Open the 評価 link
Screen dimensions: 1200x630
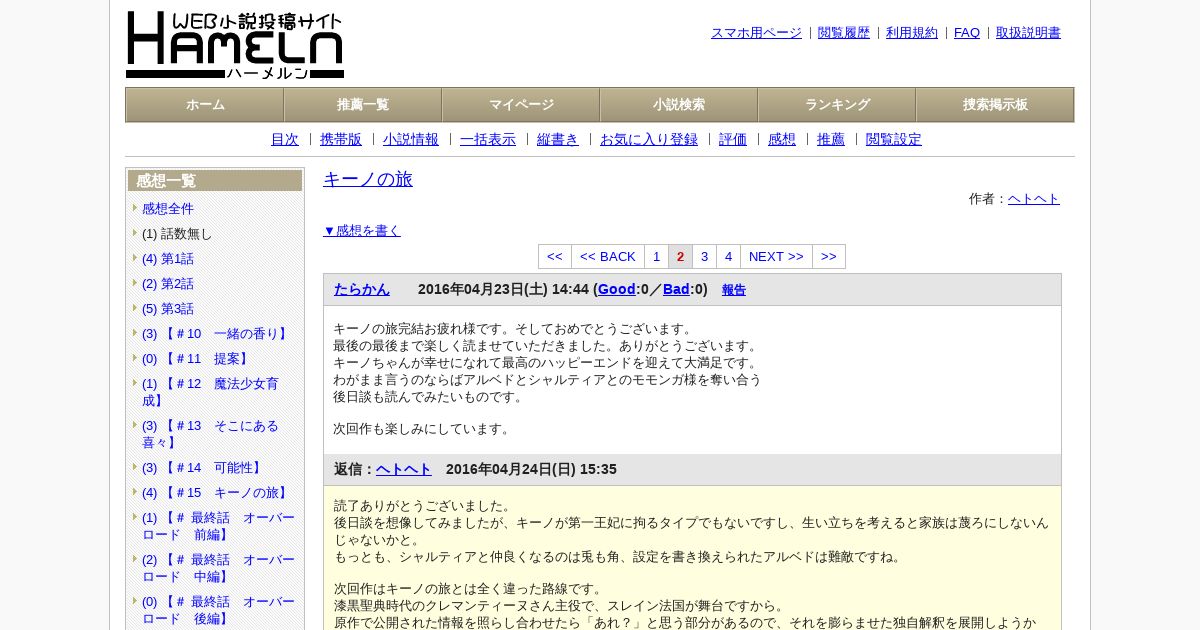(733, 139)
